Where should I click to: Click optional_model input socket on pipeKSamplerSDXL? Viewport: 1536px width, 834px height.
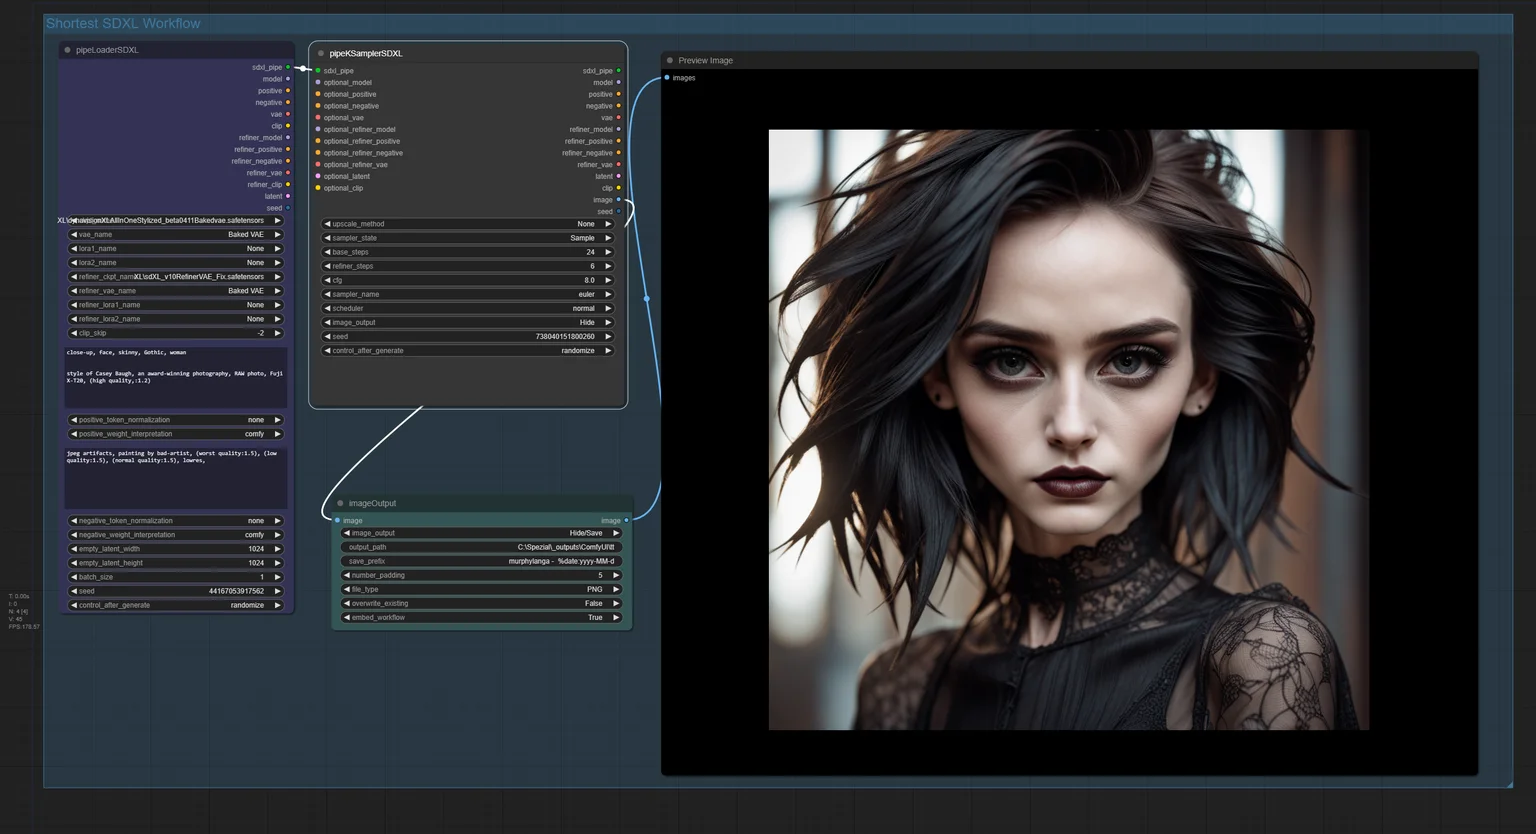pyautogui.click(x=318, y=82)
